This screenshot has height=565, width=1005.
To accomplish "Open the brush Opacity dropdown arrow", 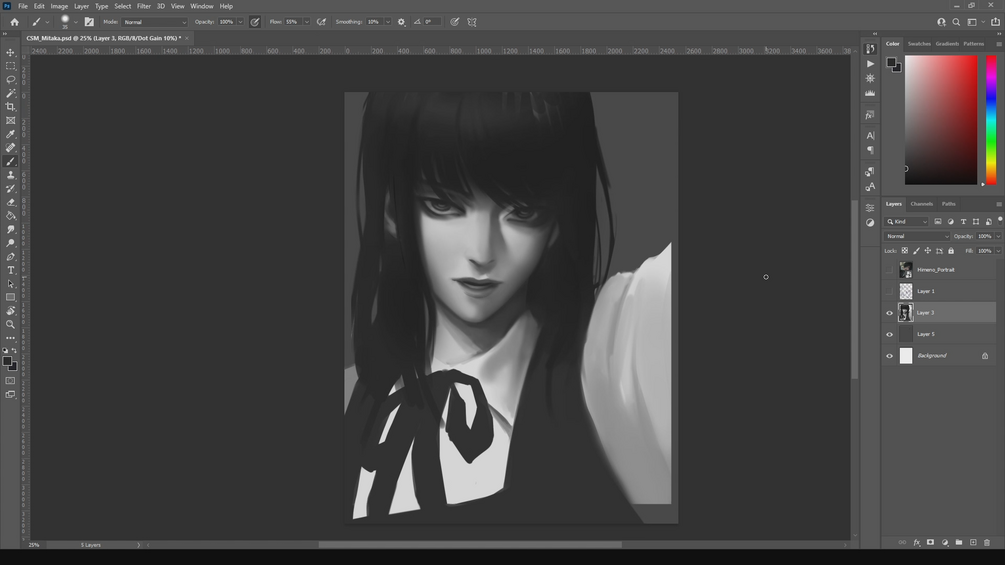I will pyautogui.click(x=240, y=22).
